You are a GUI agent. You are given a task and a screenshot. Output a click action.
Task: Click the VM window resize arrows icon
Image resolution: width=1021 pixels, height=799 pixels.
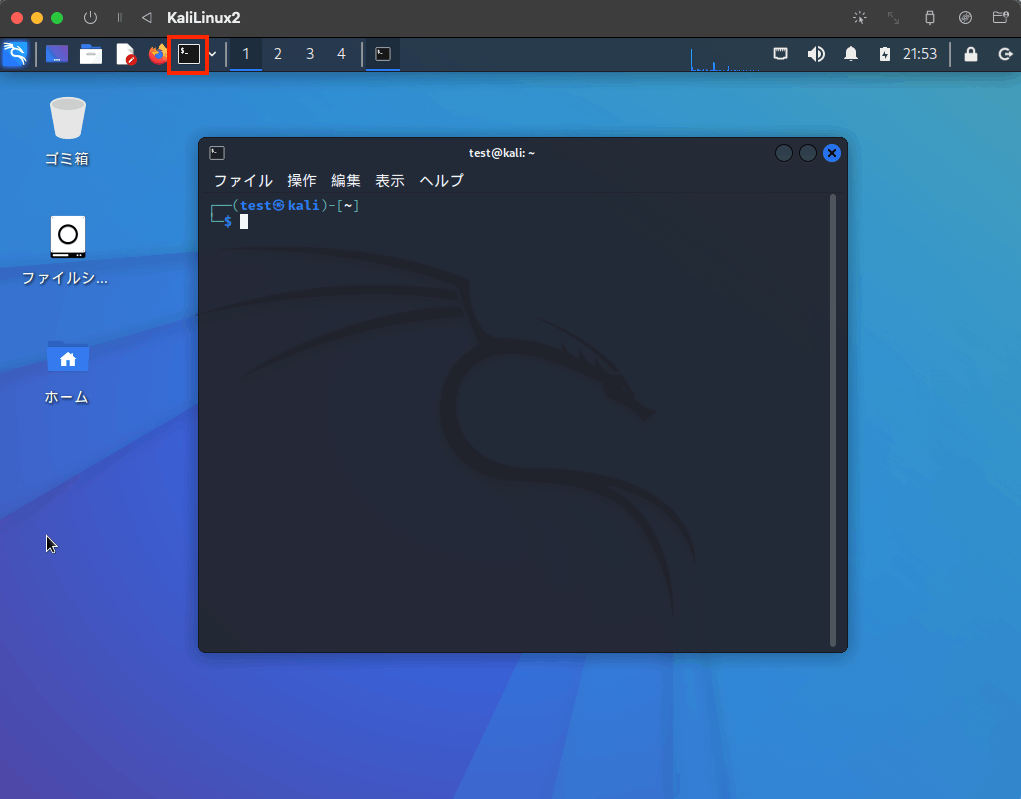[893, 18]
